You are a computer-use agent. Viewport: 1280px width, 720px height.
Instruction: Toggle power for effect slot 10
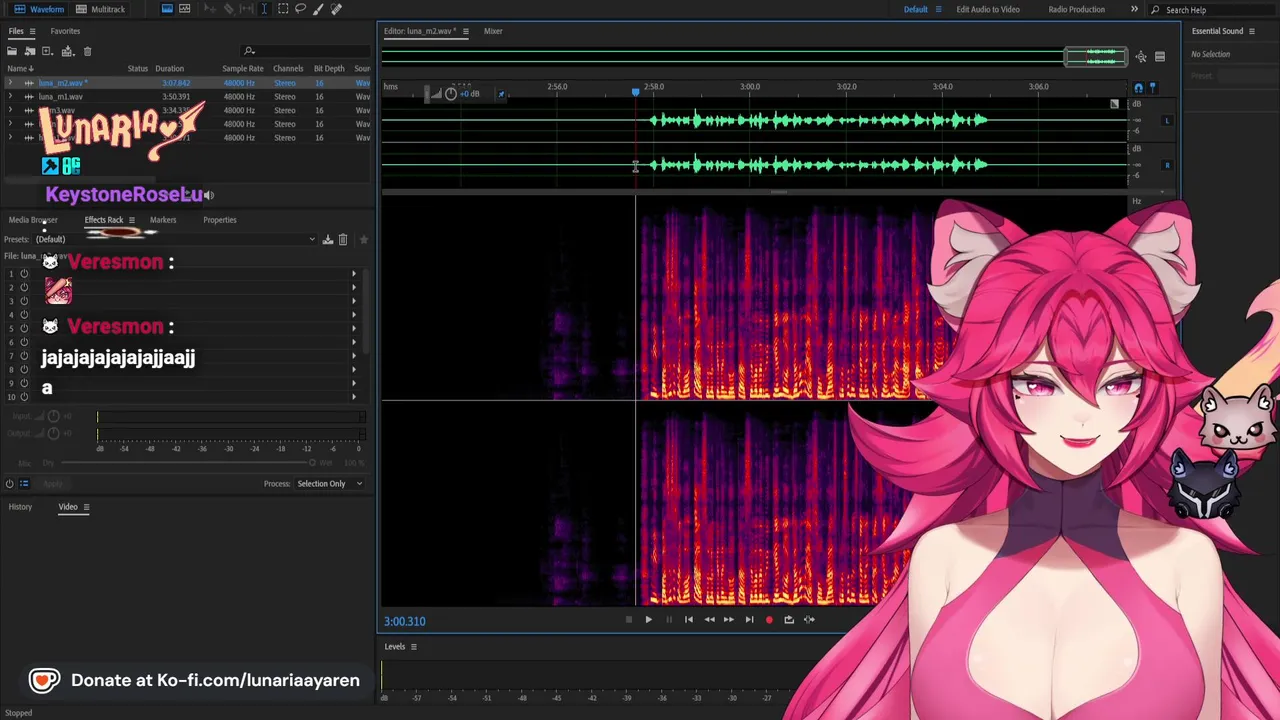click(x=24, y=397)
